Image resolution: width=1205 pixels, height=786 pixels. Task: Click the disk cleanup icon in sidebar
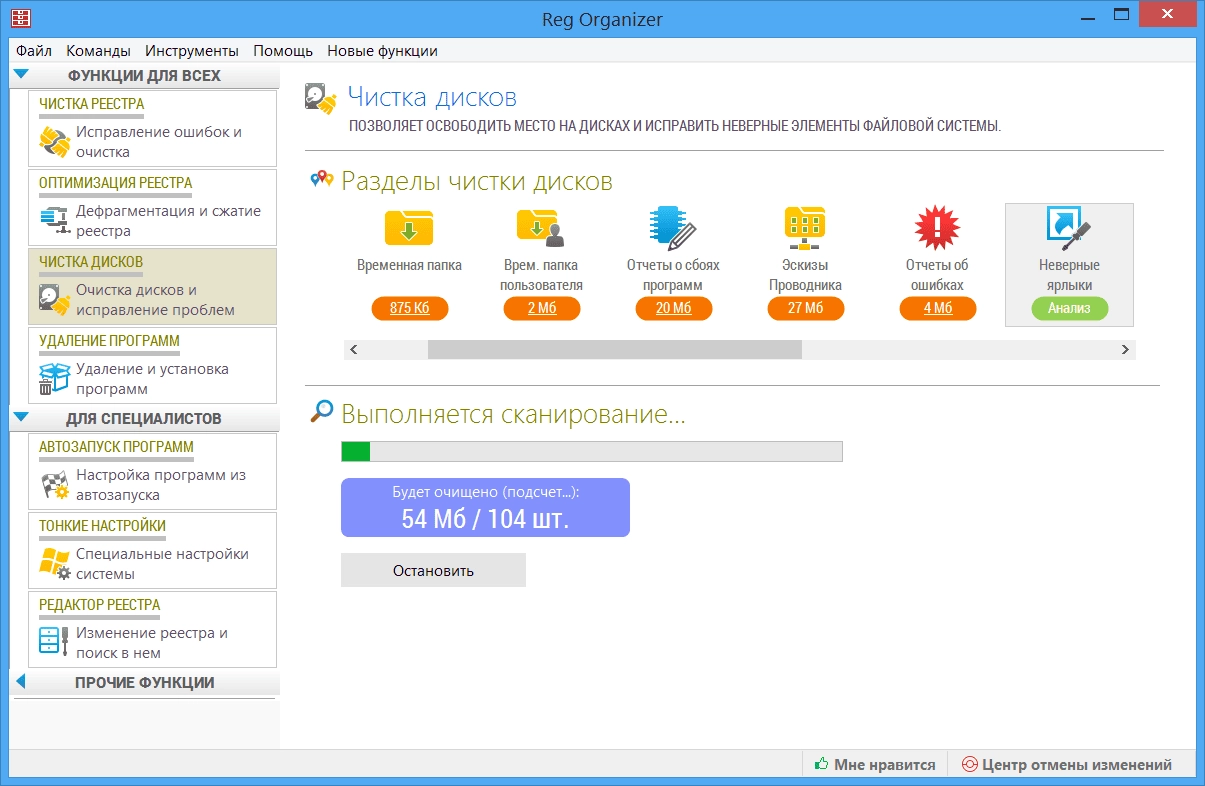[54, 299]
